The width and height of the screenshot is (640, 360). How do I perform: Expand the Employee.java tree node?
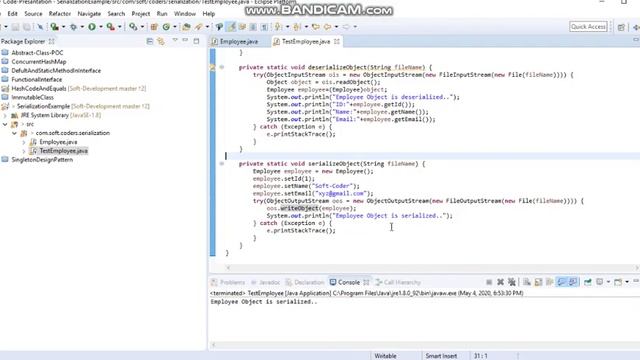[x=23, y=142]
